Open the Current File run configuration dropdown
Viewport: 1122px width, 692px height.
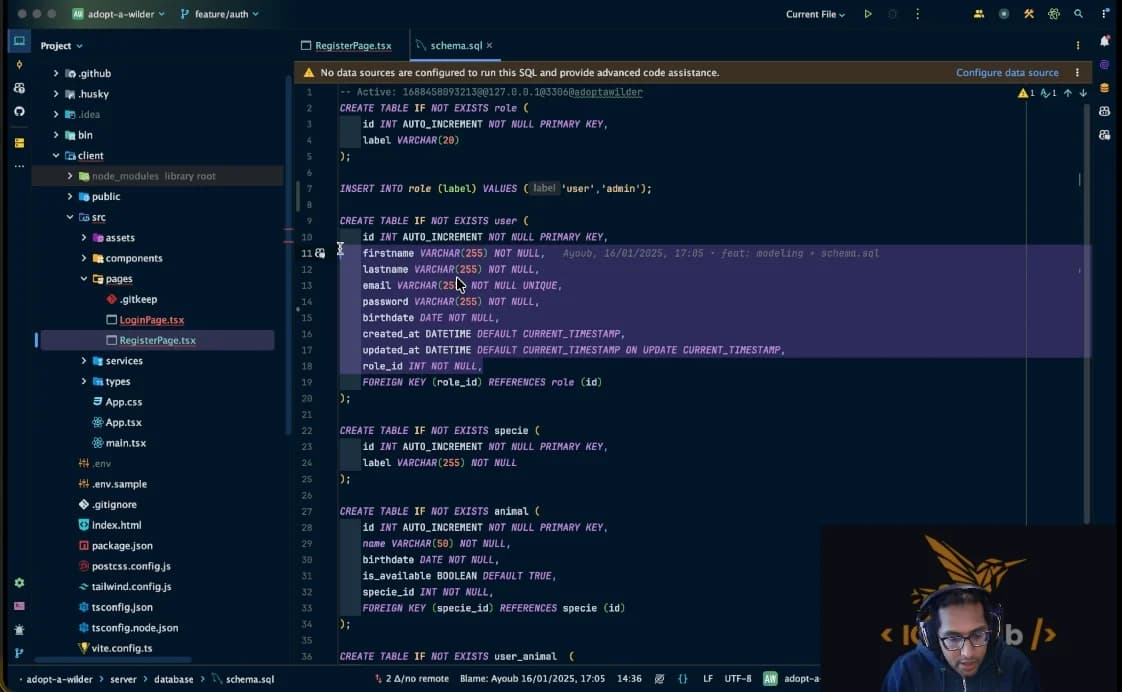point(815,14)
